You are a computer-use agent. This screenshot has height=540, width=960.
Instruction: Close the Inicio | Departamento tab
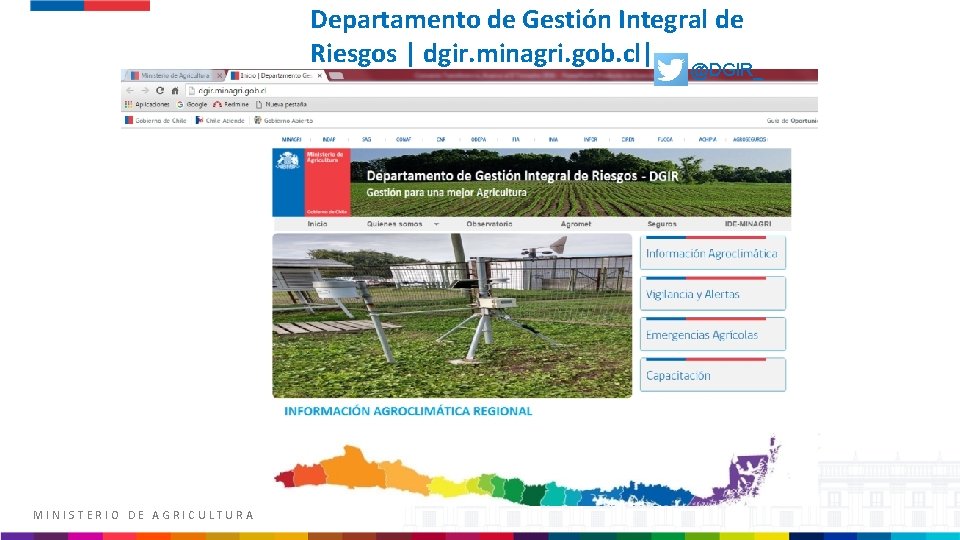coord(319,76)
